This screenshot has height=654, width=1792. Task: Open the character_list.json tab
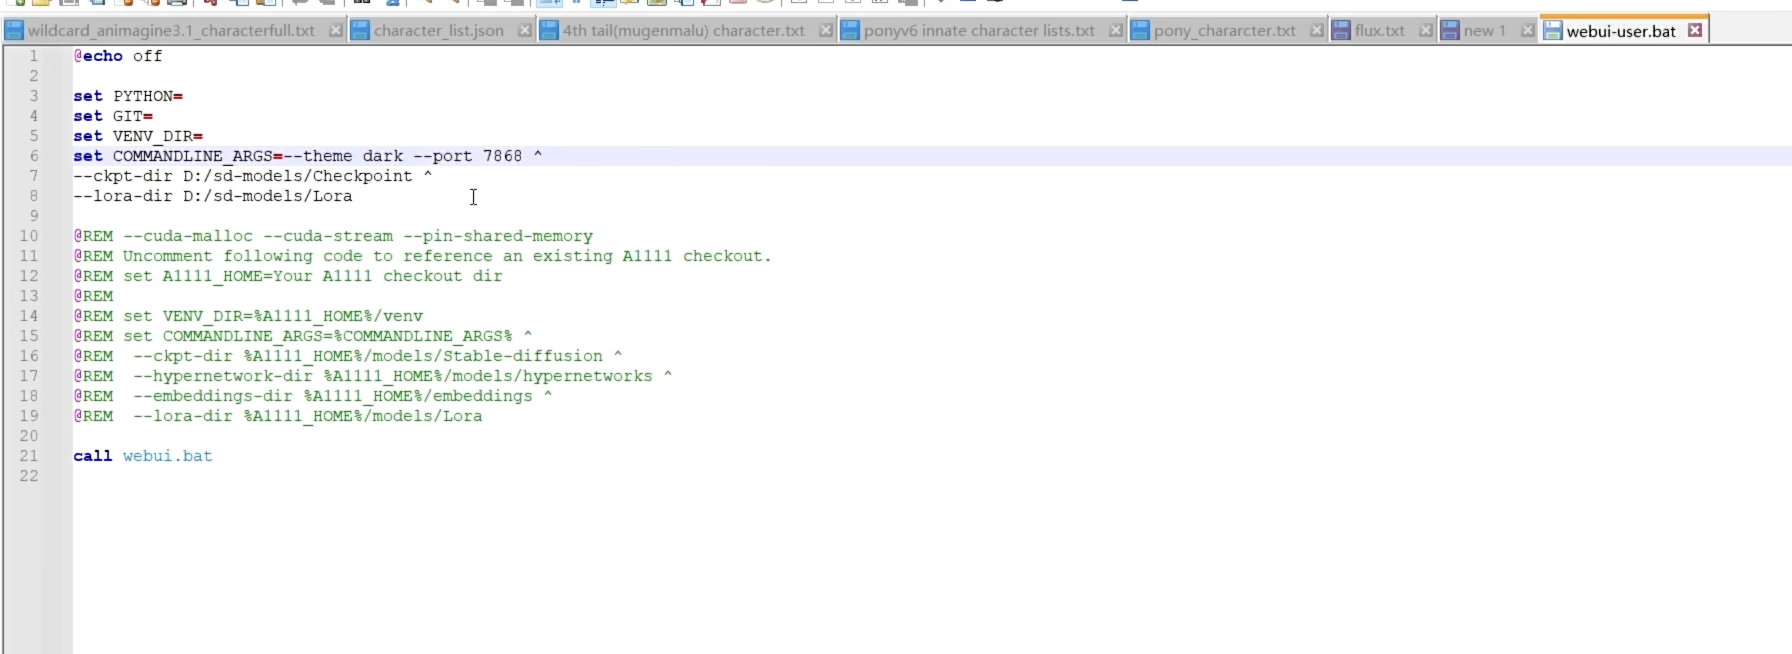coord(438,31)
